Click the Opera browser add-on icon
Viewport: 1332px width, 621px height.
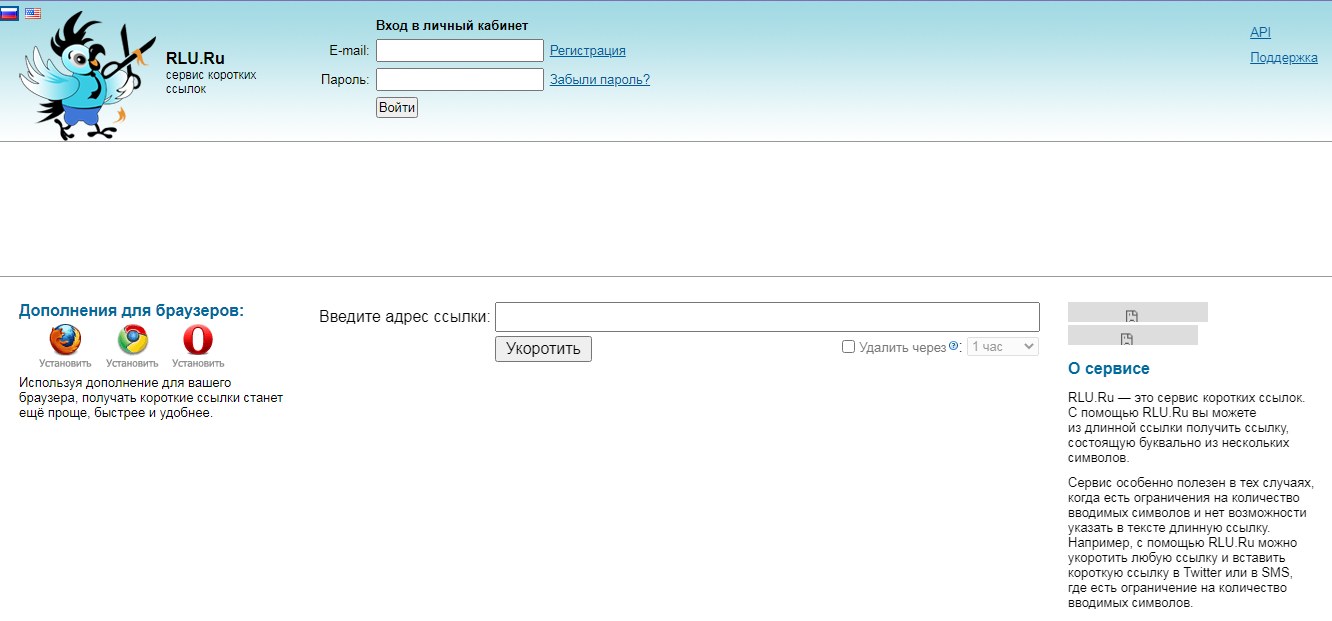(x=198, y=341)
